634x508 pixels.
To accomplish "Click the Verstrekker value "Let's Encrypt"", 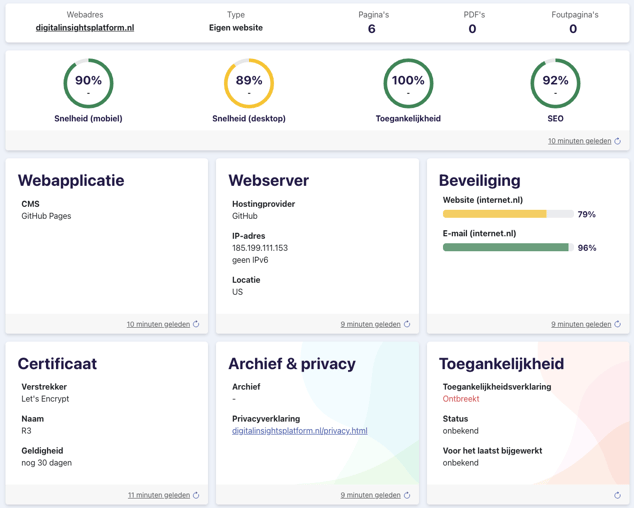I will tap(45, 399).
